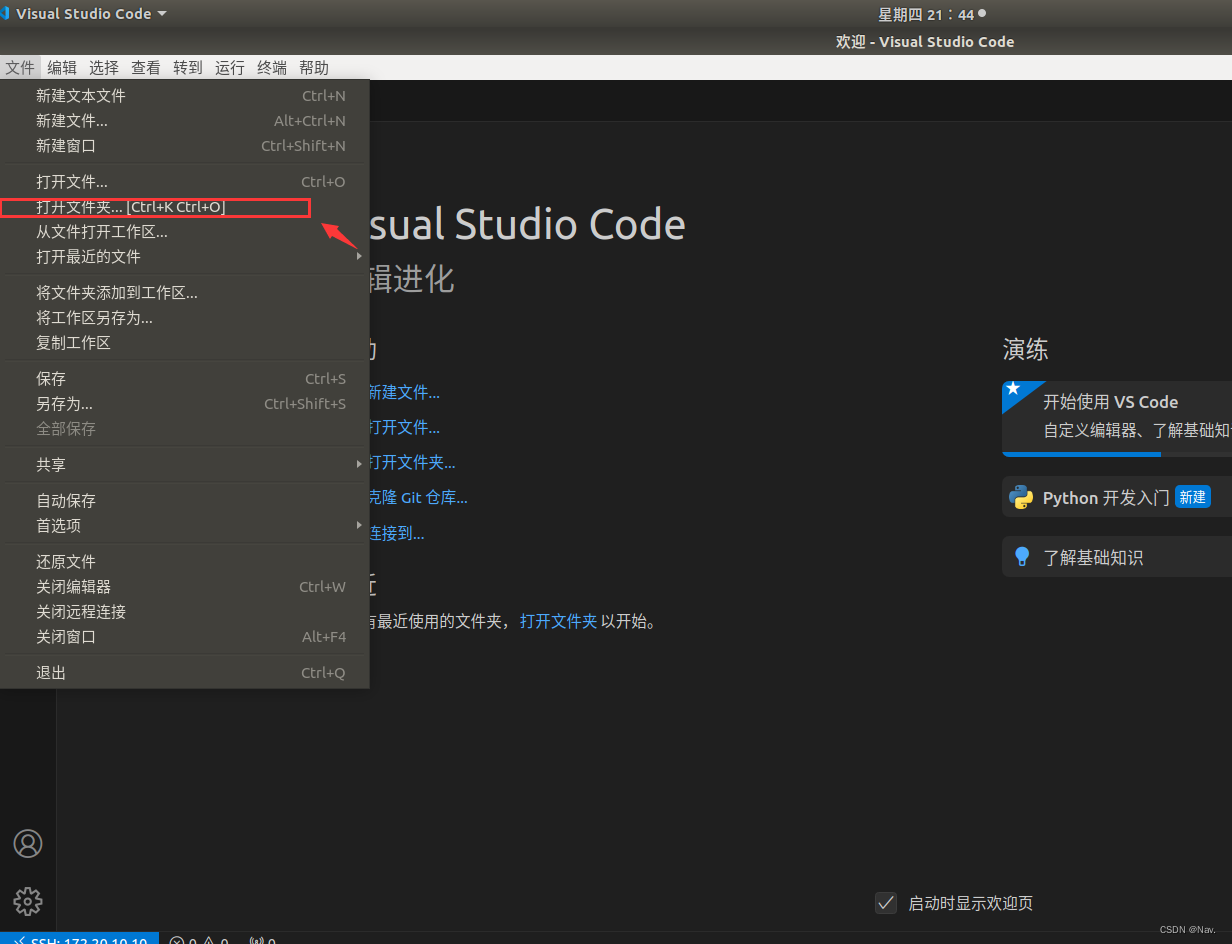The width and height of the screenshot is (1232, 944).
Task: Click the account icon in the activity bar
Action: point(28,843)
